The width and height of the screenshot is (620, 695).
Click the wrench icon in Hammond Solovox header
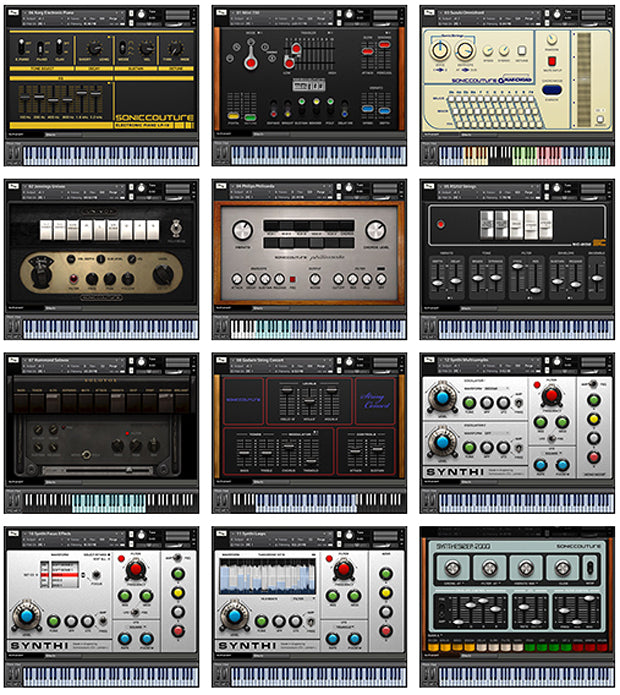[15, 360]
